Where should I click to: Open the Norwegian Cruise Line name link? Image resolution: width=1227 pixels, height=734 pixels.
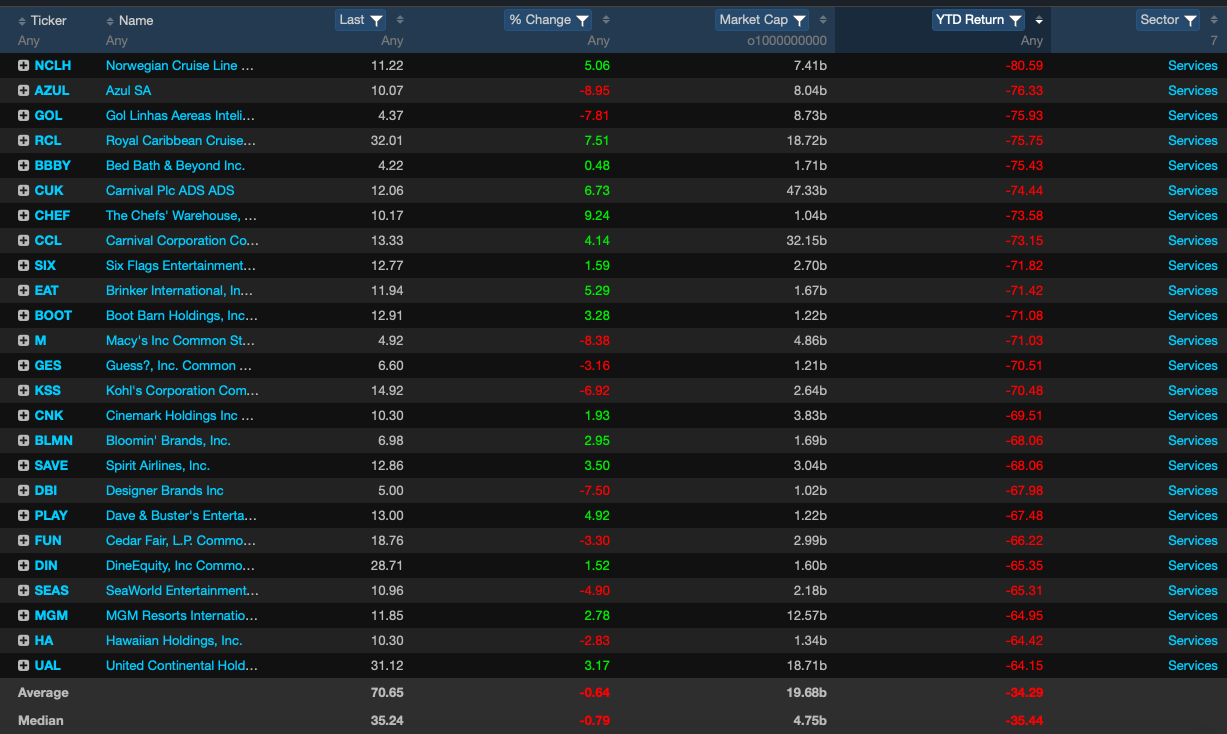[180, 65]
